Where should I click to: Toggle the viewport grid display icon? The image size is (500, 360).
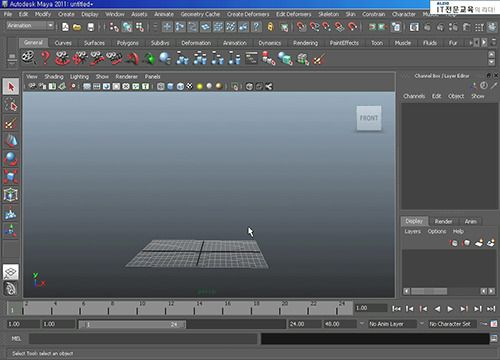pos(87,87)
